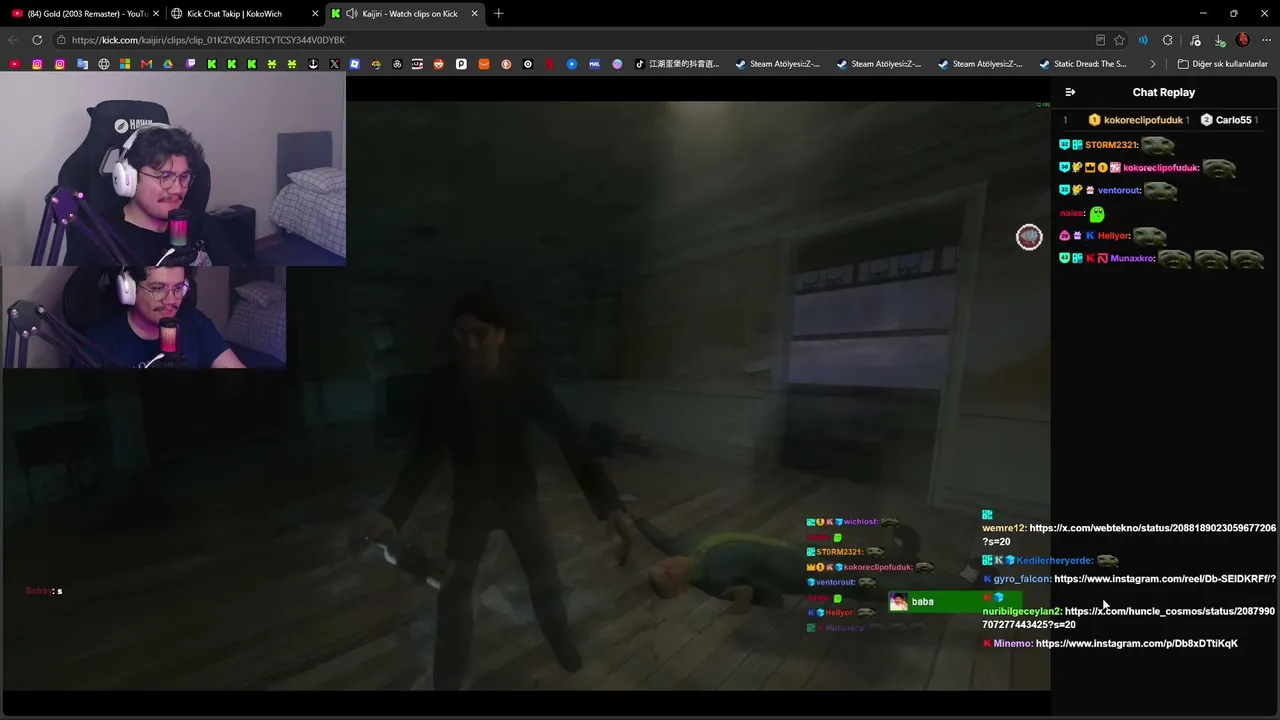The image size is (1280, 720).
Task: Click username ventorout in chat replay
Action: click(x=1119, y=190)
